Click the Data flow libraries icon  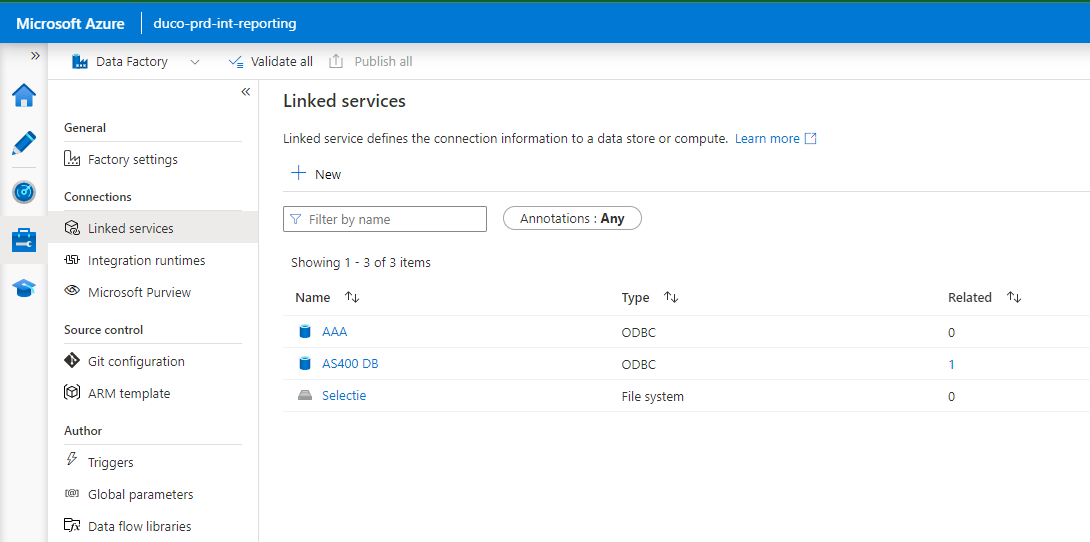(72, 525)
